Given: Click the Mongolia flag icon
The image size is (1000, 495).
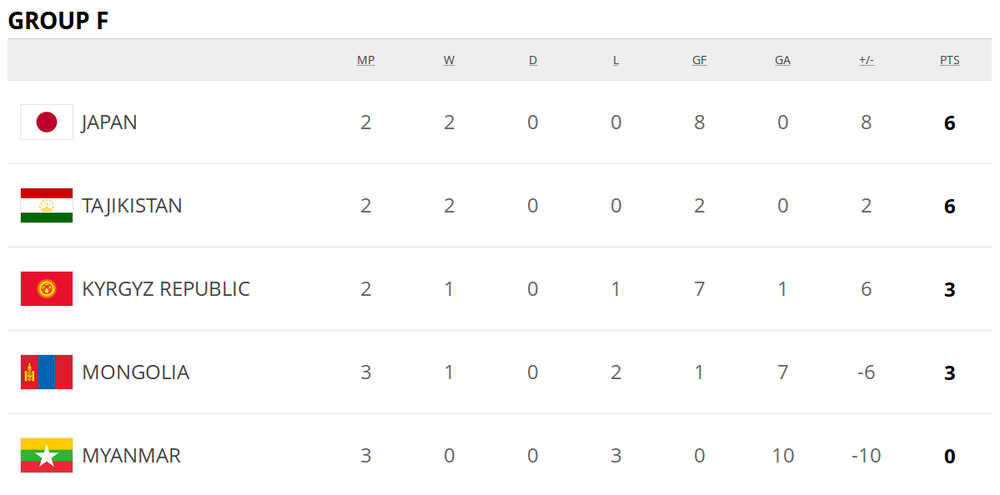Looking at the screenshot, I should point(46,372).
